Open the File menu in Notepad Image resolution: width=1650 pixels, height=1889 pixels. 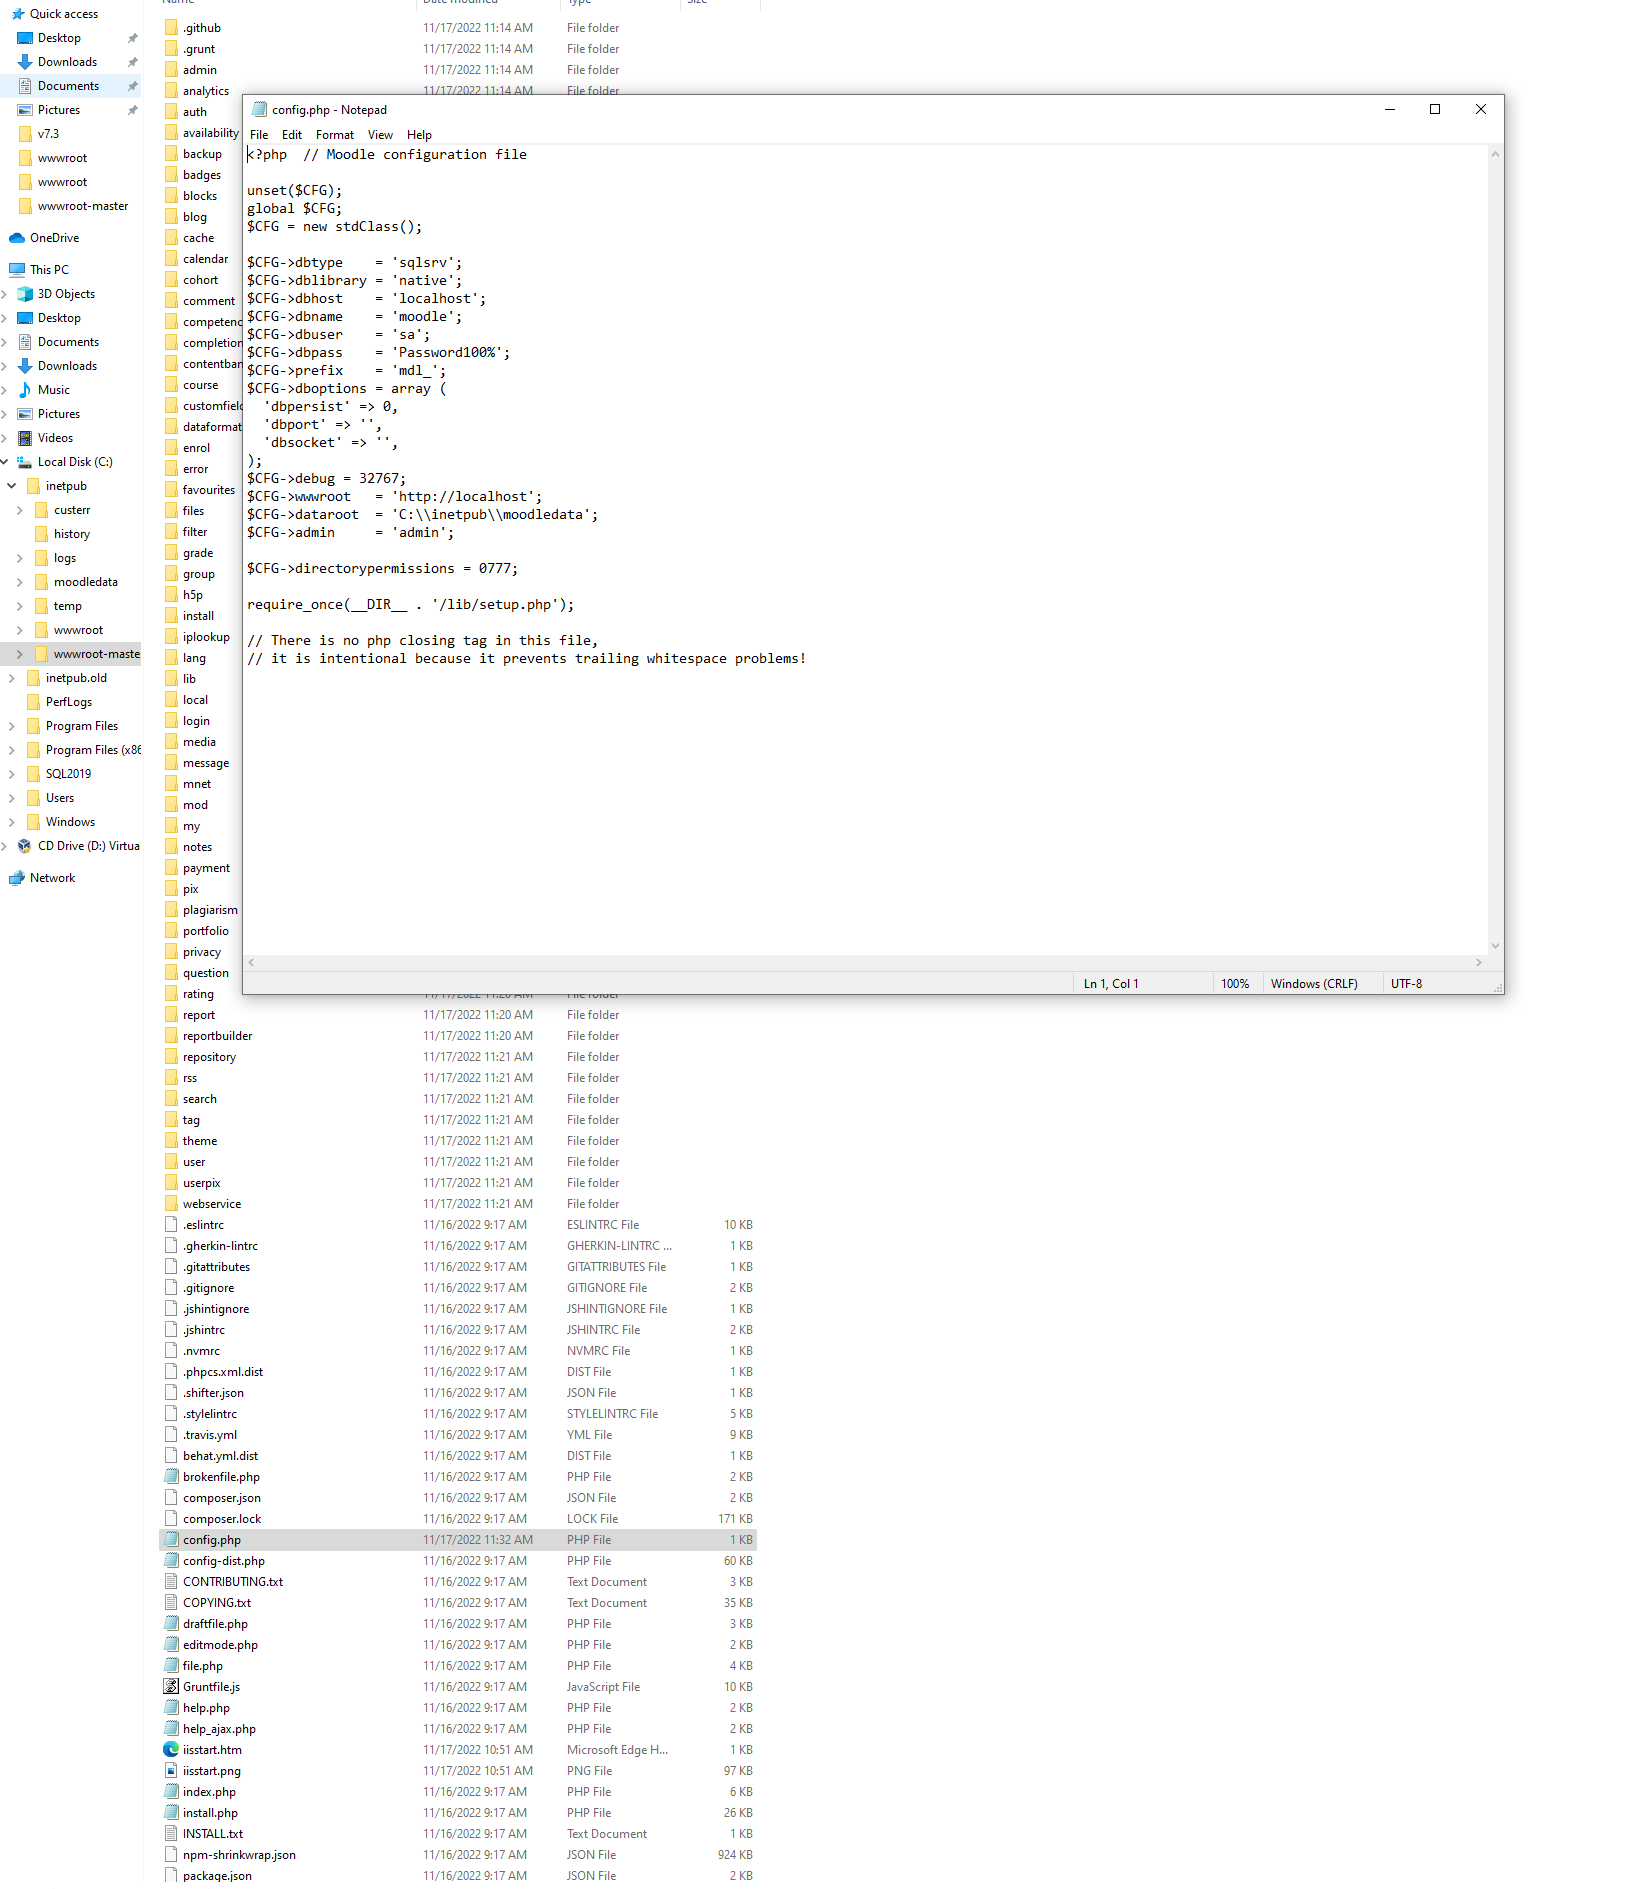pyautogui.click(x=259, y=135)
